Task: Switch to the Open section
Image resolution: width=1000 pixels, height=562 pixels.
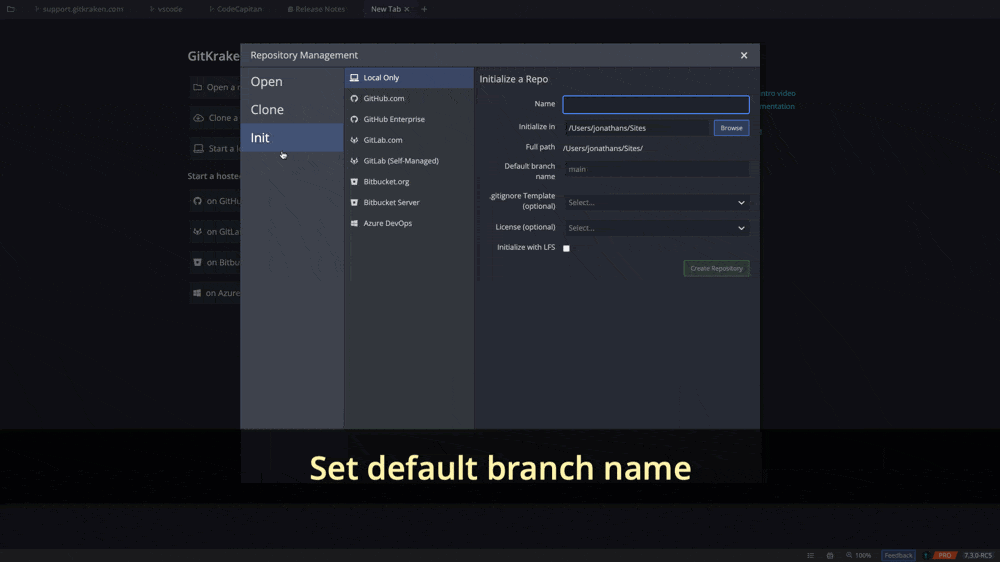Action: pos(291,82)
